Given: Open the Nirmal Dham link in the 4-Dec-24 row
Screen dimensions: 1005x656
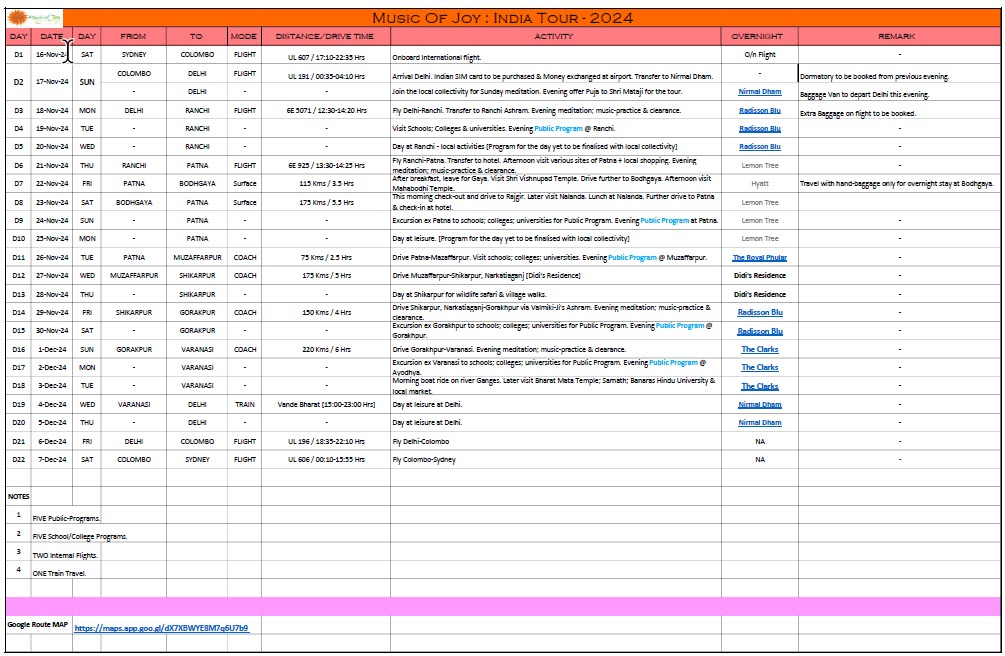Looking at the screenshot, I should (760, 405).
